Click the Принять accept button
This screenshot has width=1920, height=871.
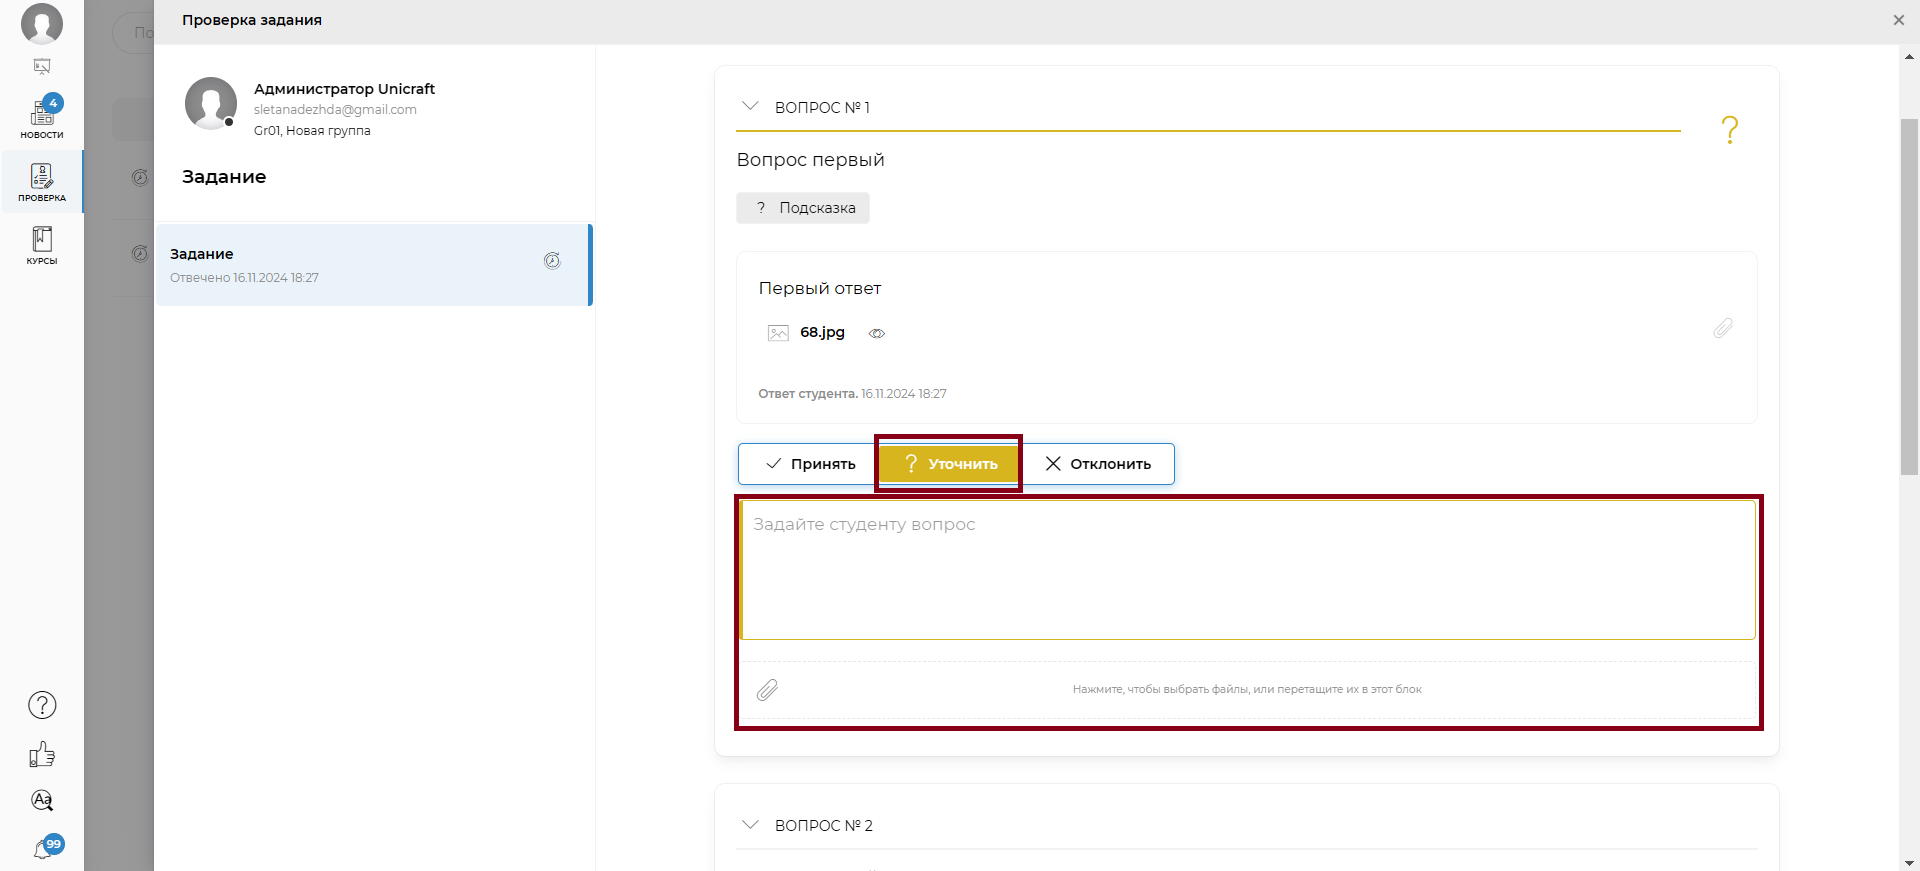[x=809, y=464]
